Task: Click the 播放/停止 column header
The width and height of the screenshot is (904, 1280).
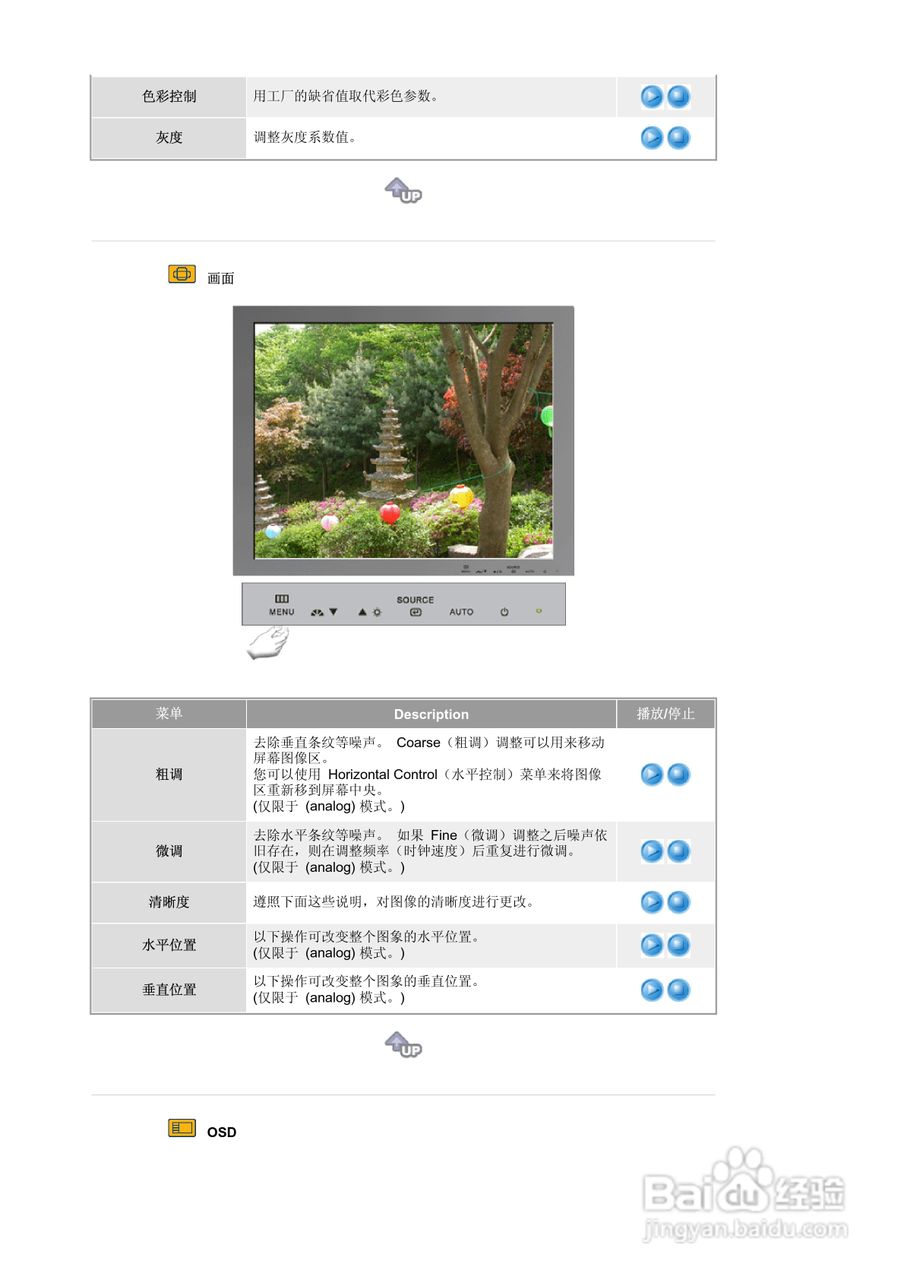Action: [666, 714]
